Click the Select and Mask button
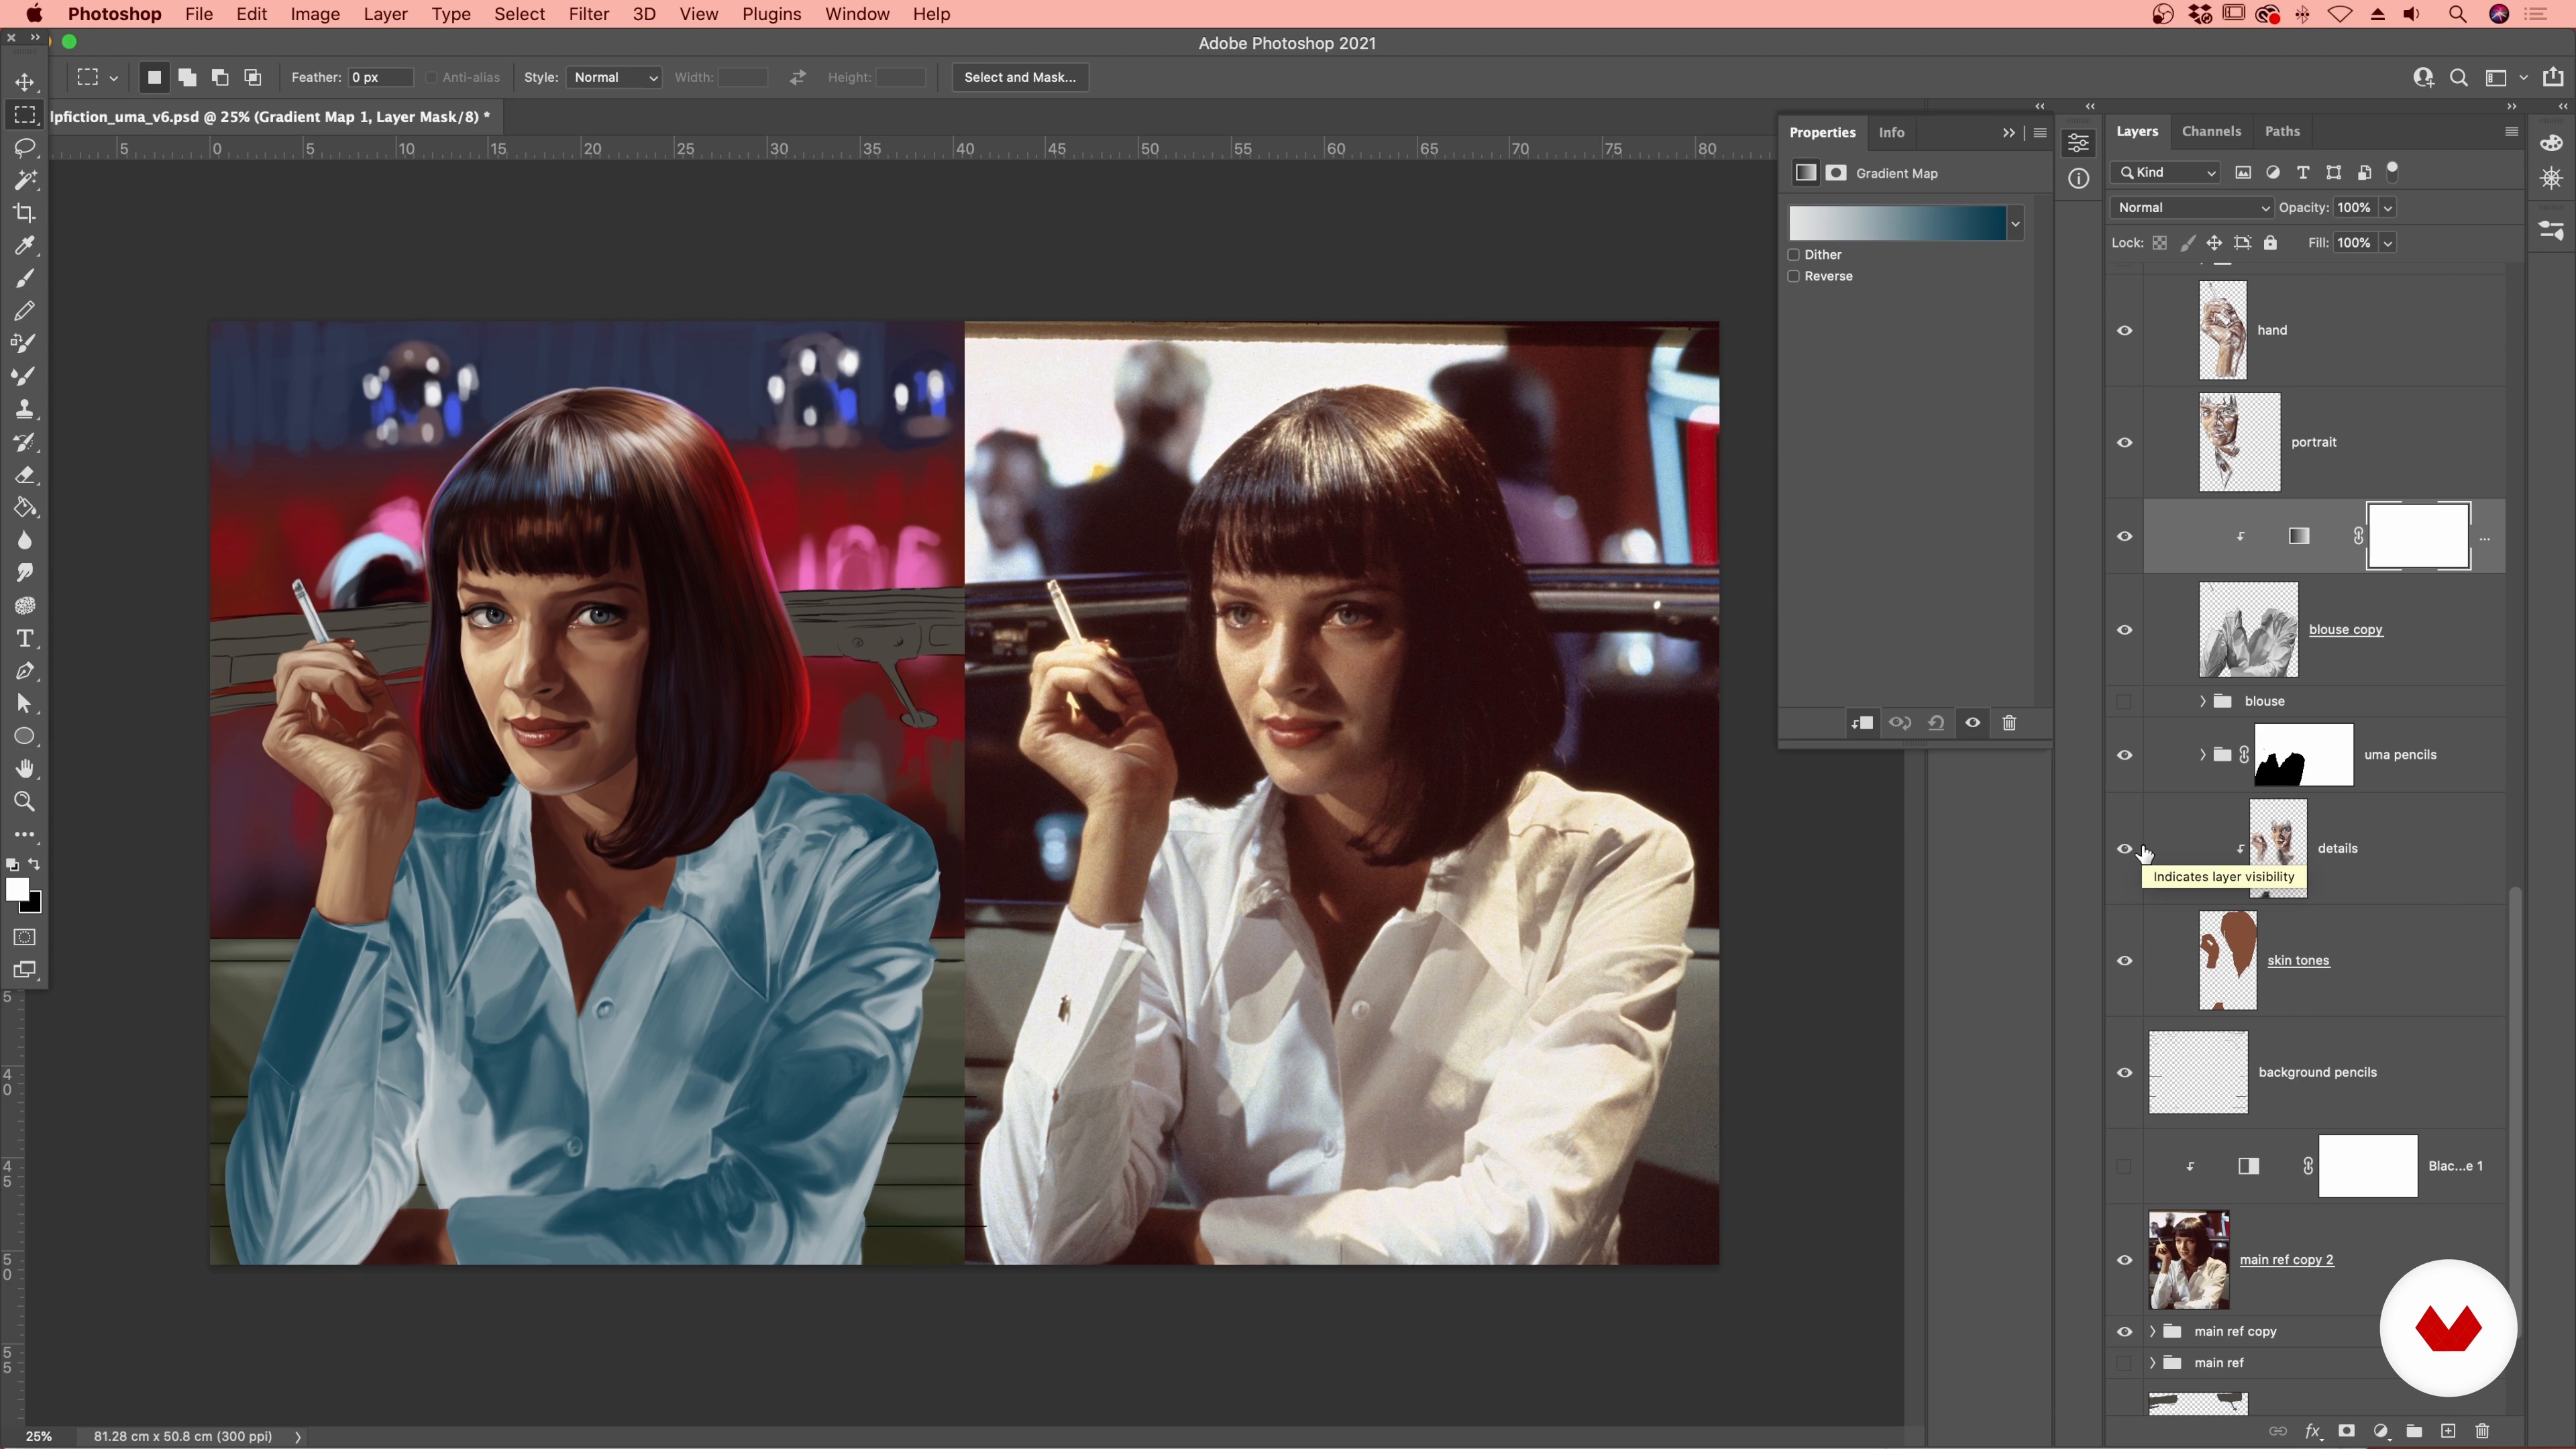Screen dimensions: 2576x1449 click(1020, 77)
